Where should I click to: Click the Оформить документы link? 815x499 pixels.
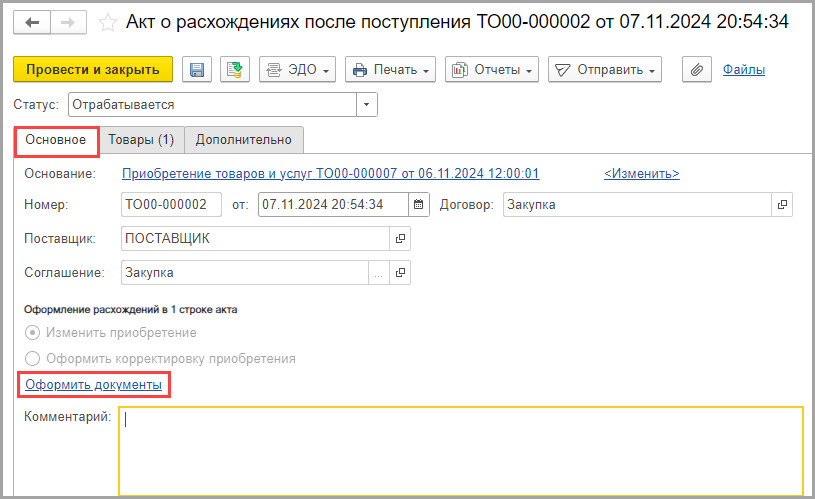(x=94, y=385)
